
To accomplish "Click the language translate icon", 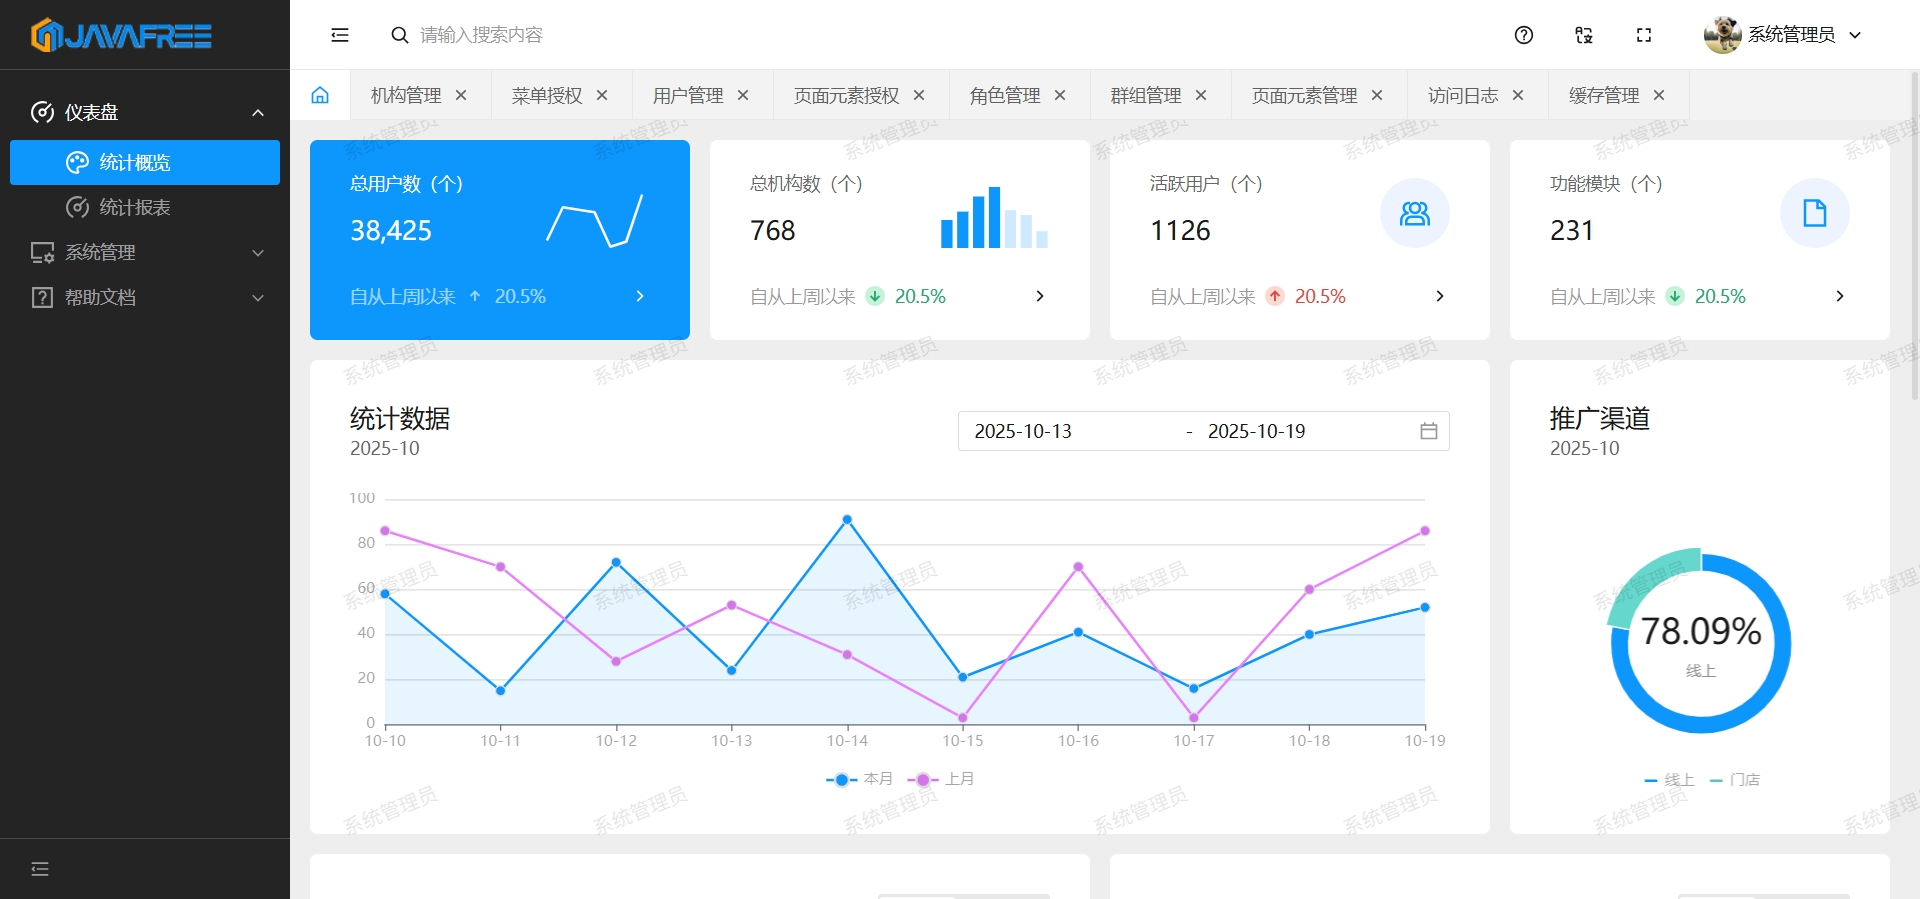I will [x=1584, y=35].
